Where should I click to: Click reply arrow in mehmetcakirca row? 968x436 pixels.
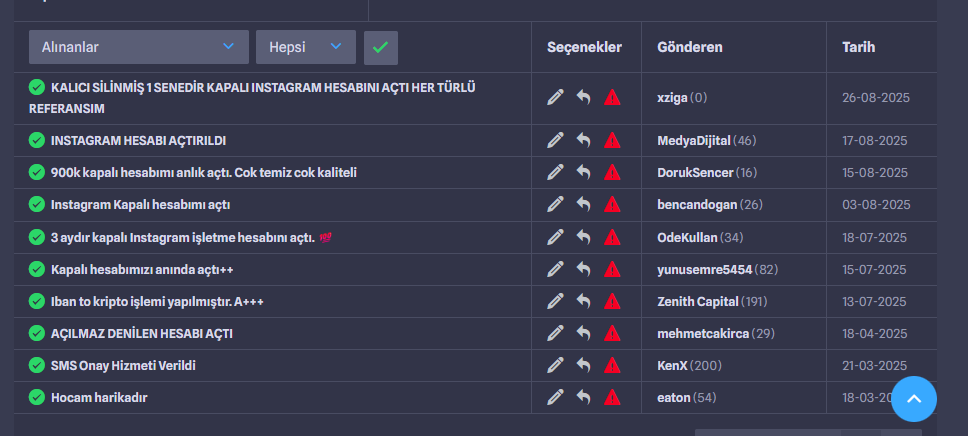pyautogui.click(x=583, y=333)
